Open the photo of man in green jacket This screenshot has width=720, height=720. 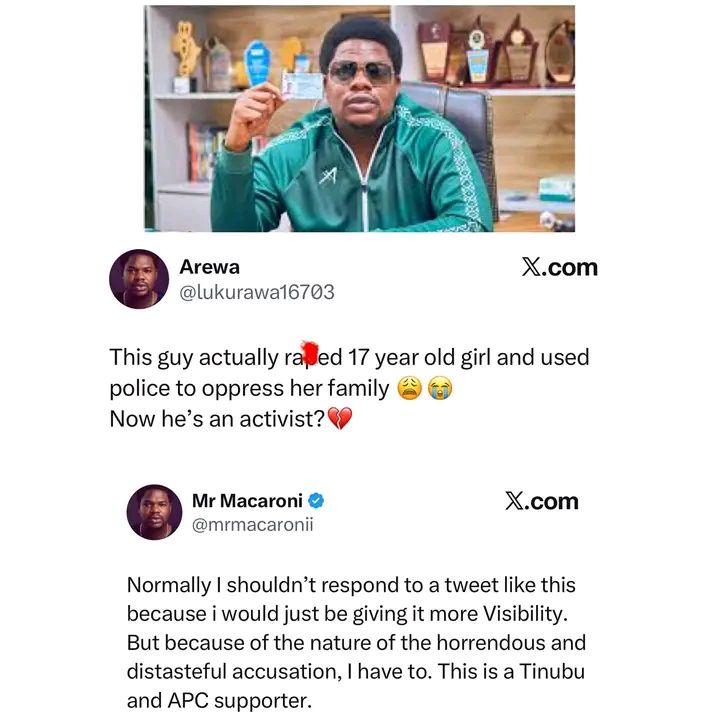[359, 118]
